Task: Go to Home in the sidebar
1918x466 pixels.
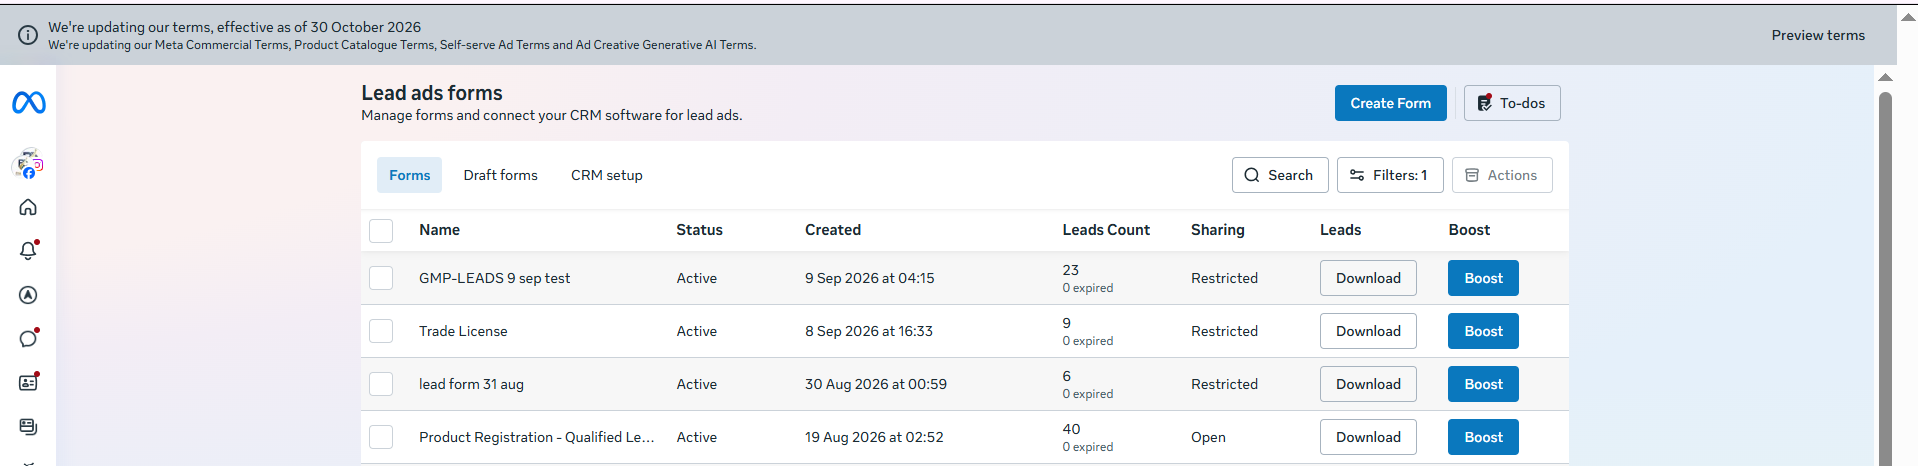Action: 28,207
